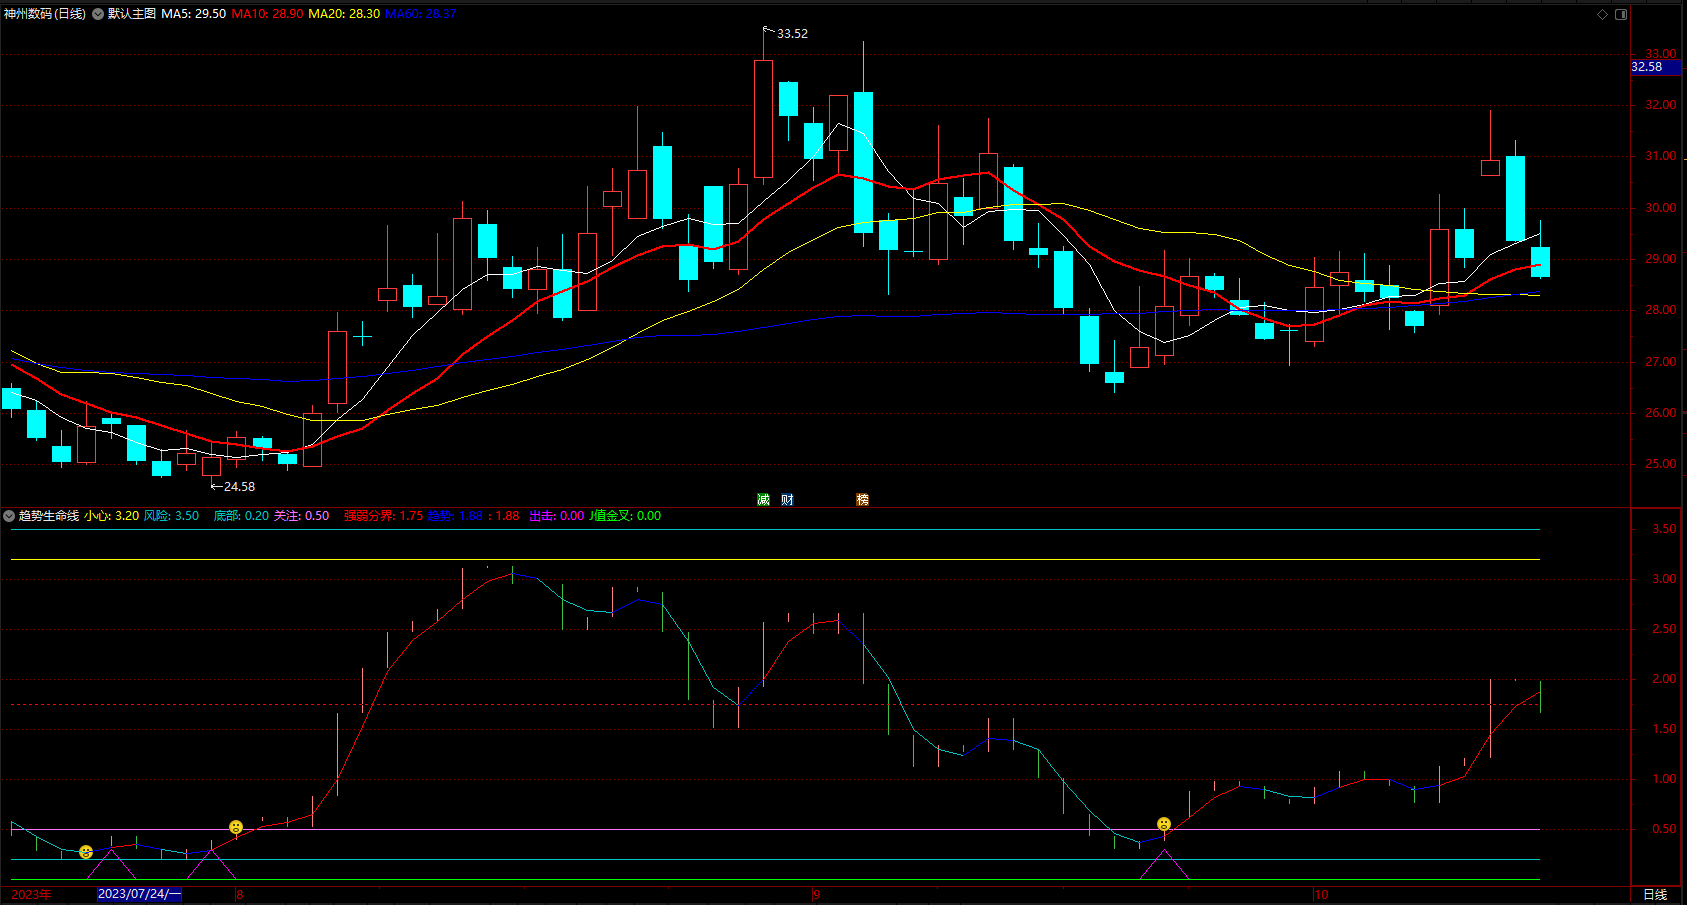Select the 神州数码(日线) chart title

(45, 14)
